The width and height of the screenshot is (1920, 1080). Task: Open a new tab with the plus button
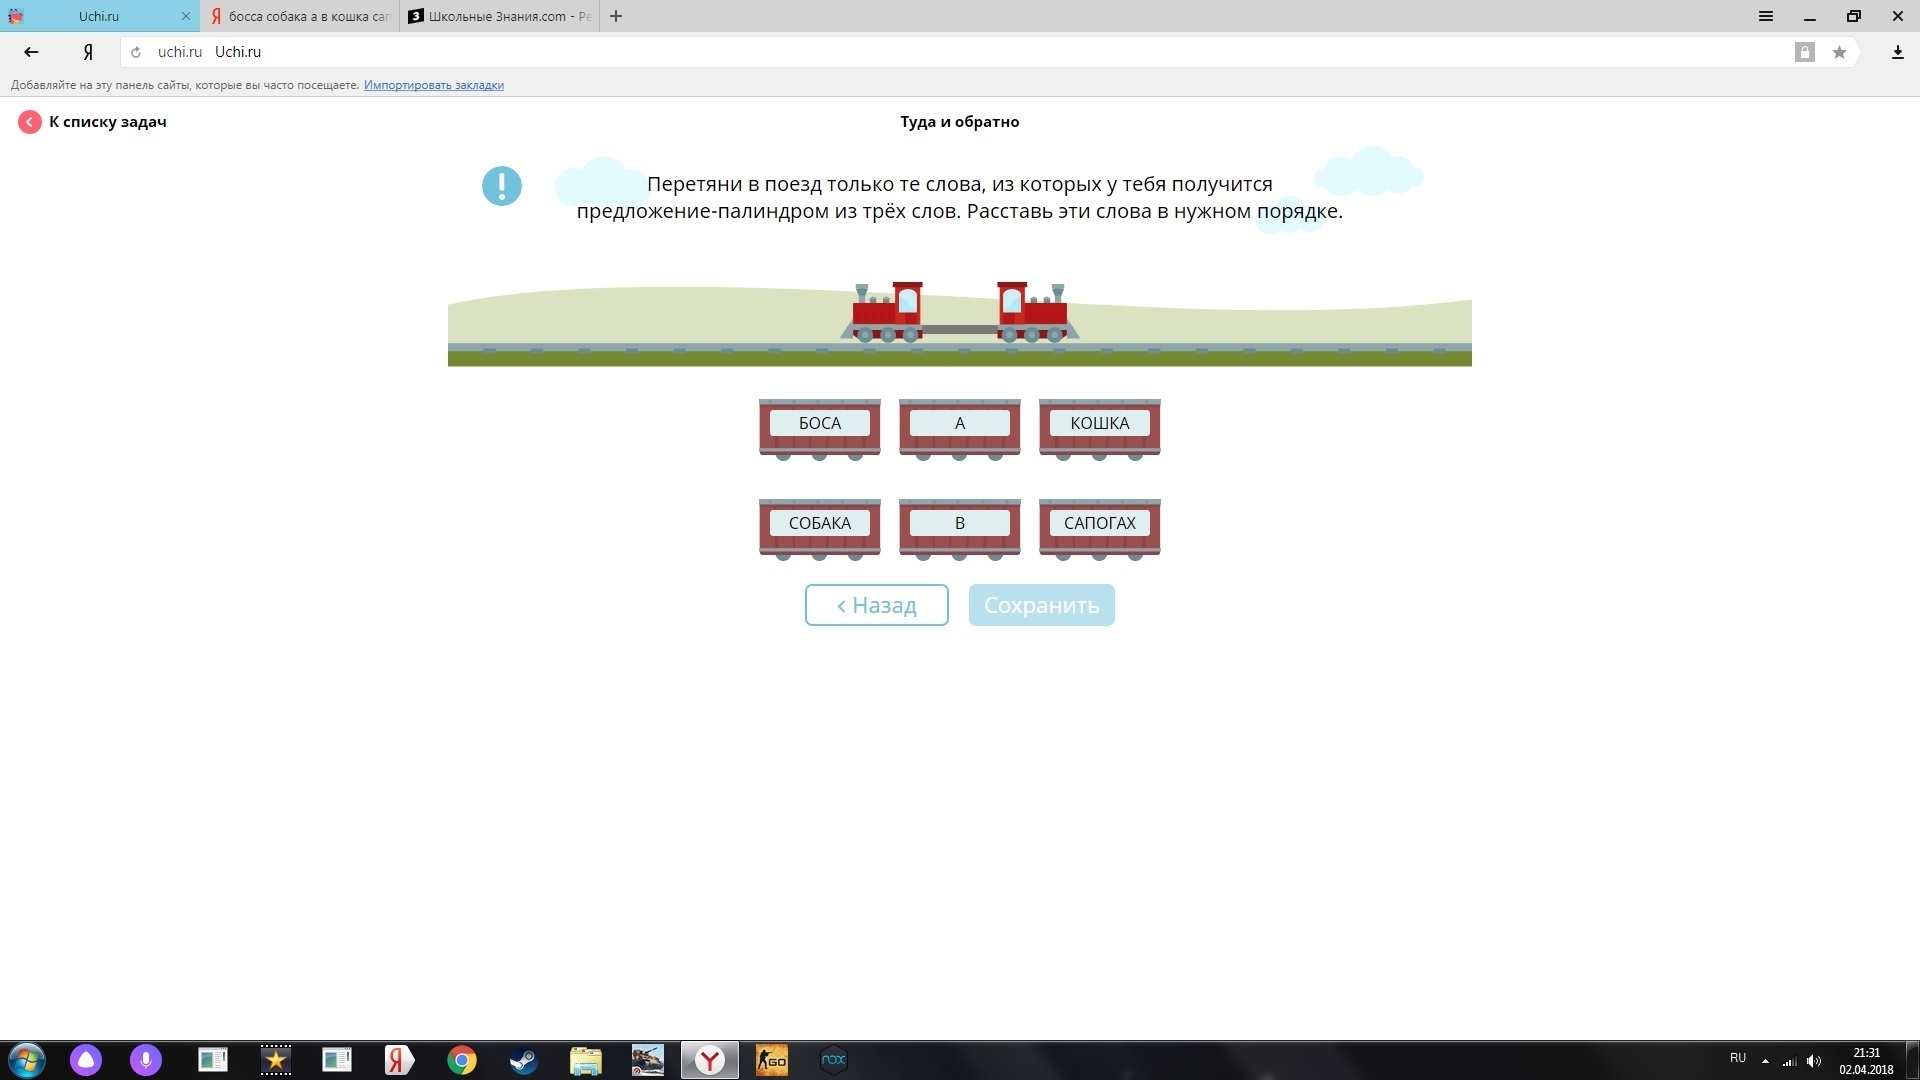click(x=616, y=16)
